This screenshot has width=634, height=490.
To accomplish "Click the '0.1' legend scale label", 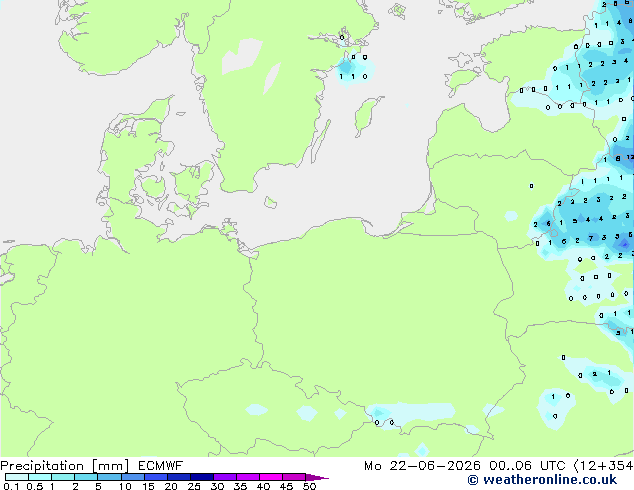I will (x=11, y=486).
